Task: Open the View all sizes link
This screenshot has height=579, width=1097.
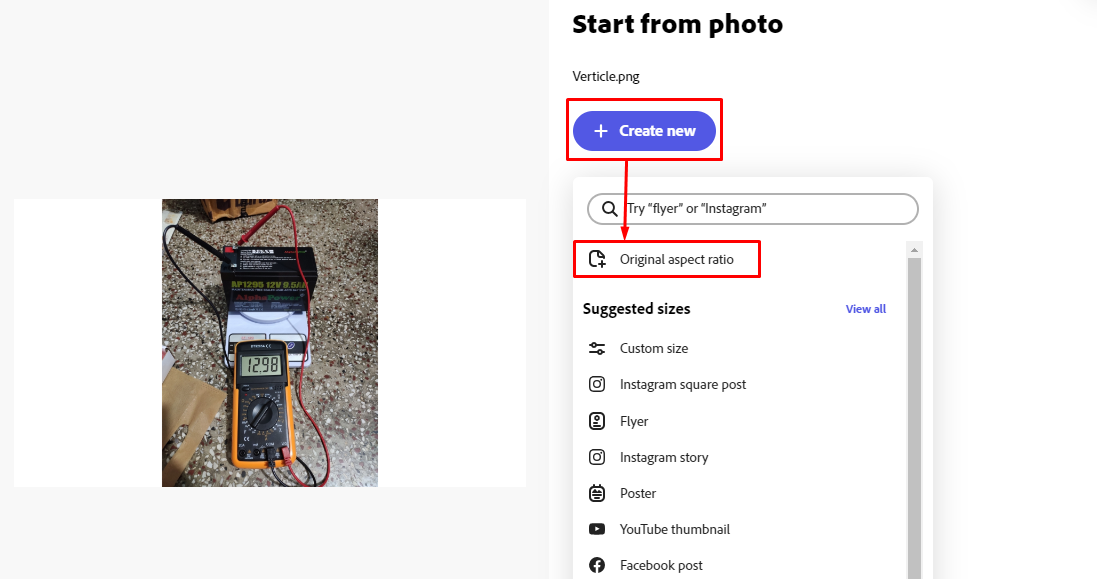Action: tap(865, 309)
